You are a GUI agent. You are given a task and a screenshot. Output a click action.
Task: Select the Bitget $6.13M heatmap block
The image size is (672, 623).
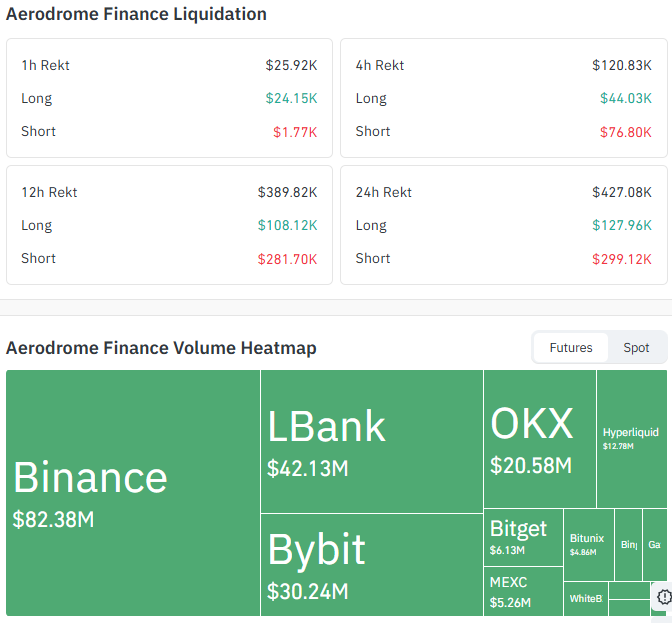tap(523, 537)
